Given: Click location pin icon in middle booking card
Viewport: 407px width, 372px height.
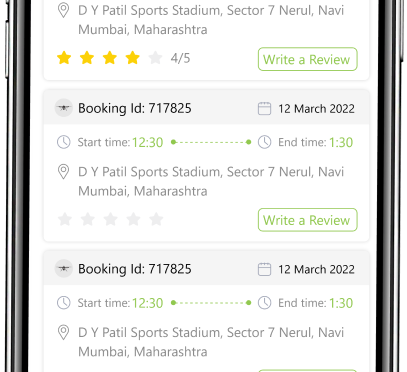Looking at the screenshot, I should point(63,172).
